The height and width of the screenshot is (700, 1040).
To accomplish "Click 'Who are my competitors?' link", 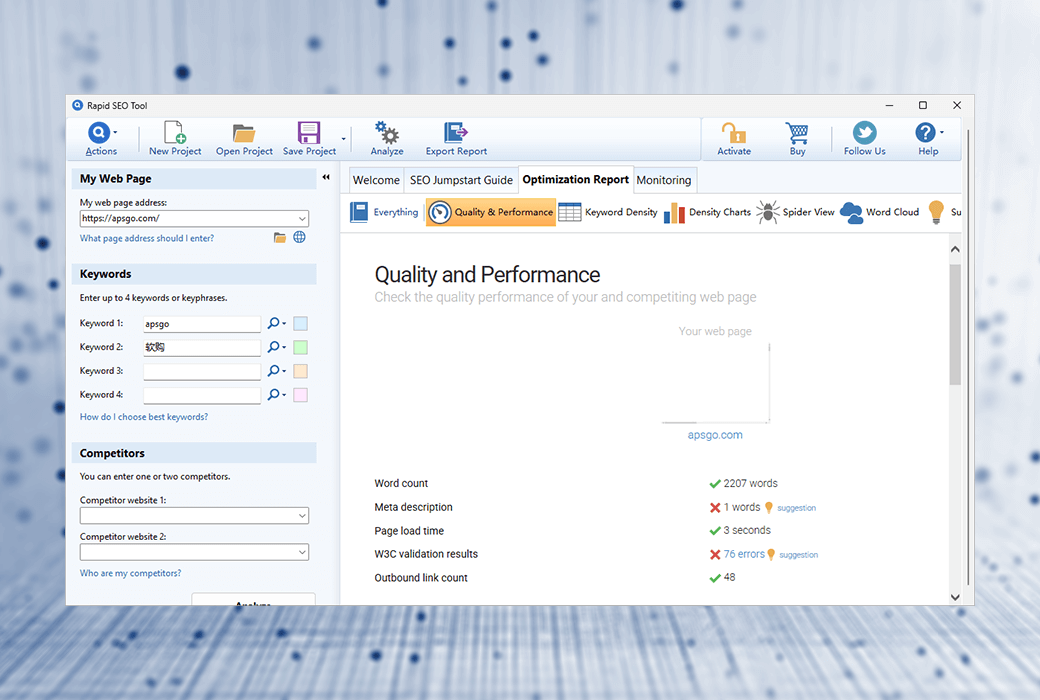I will pos(130,573).
